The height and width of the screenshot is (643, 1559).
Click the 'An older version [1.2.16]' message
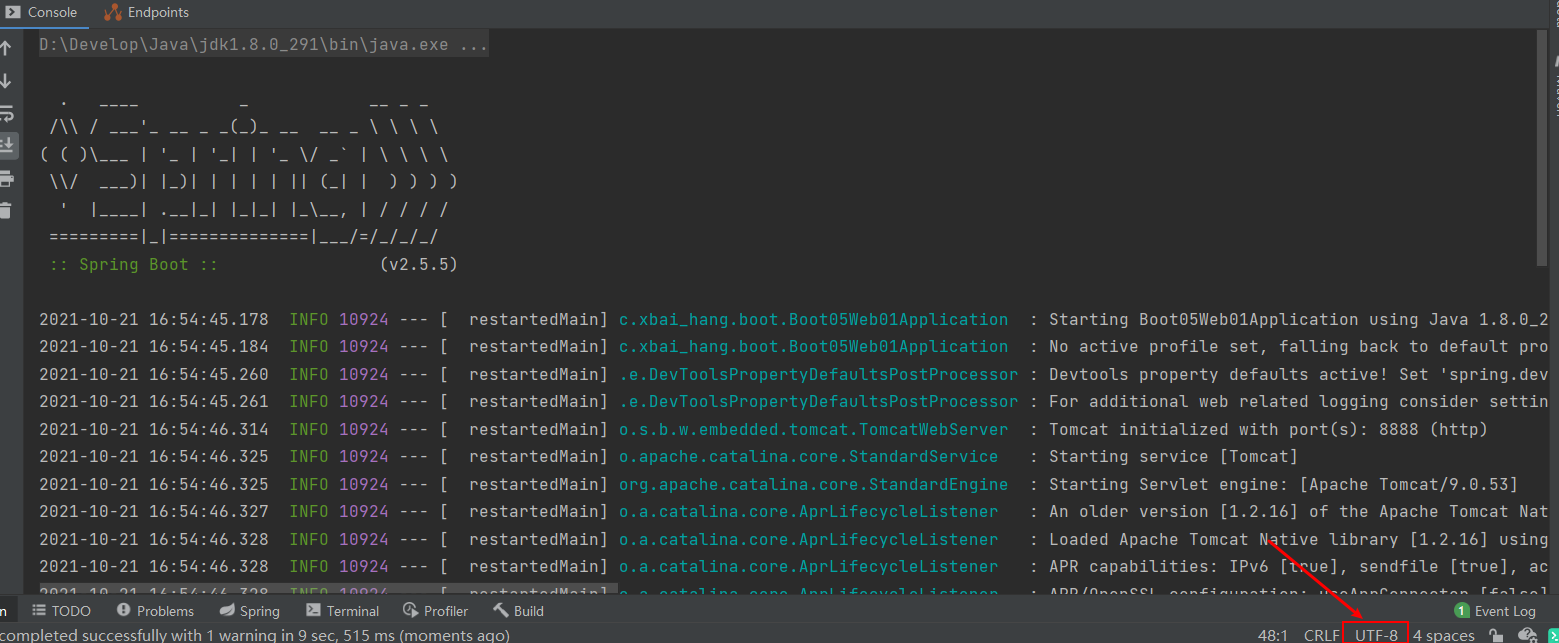pyautogui.click(x=1298, y=512)
